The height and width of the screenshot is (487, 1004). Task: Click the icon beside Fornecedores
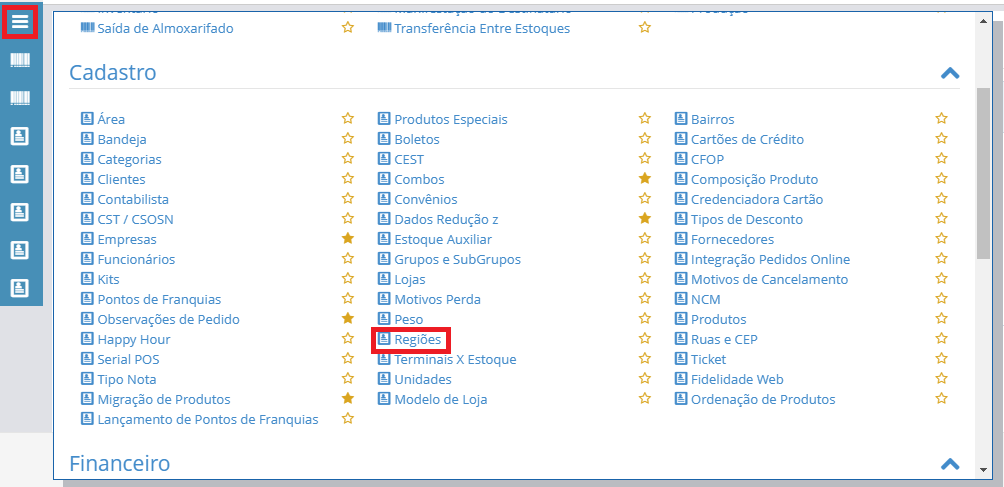[x=681, y=239]
